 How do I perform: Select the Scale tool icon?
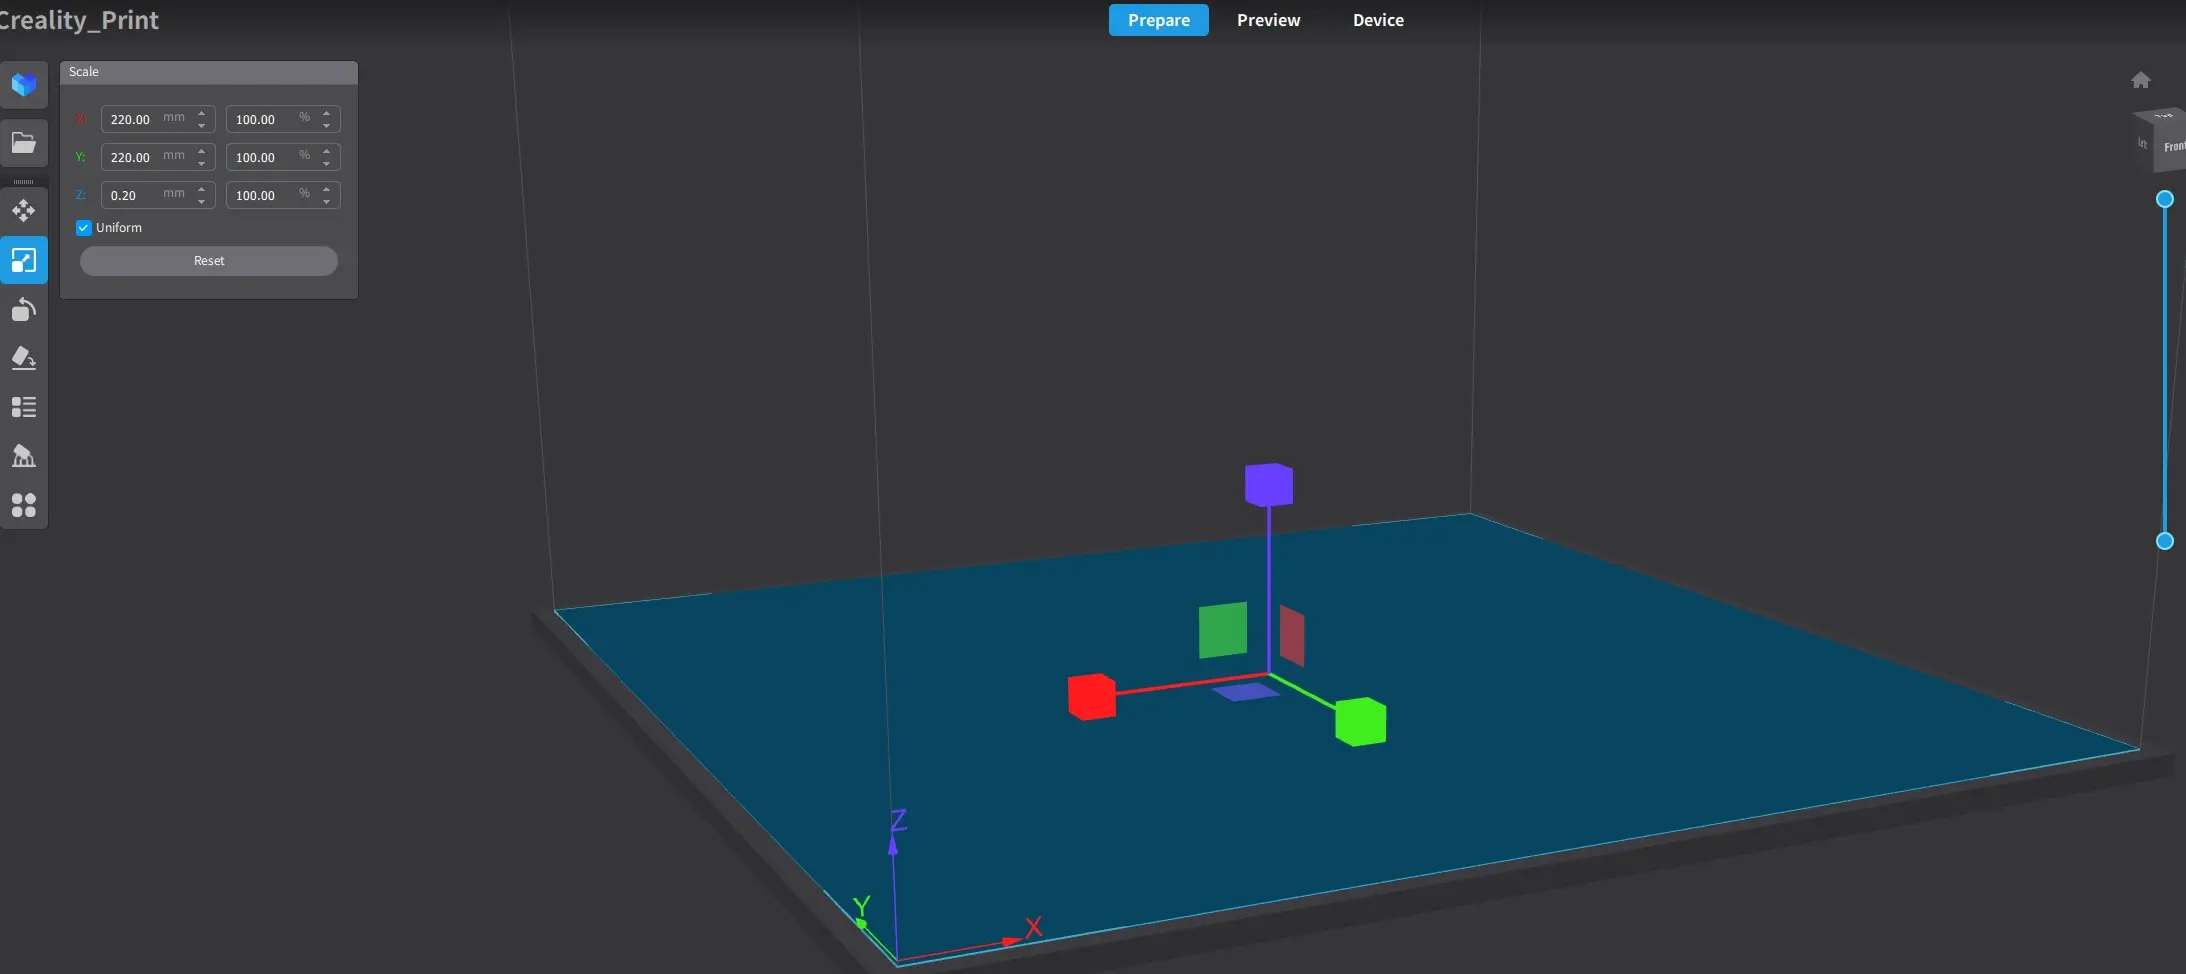[24, 260]
